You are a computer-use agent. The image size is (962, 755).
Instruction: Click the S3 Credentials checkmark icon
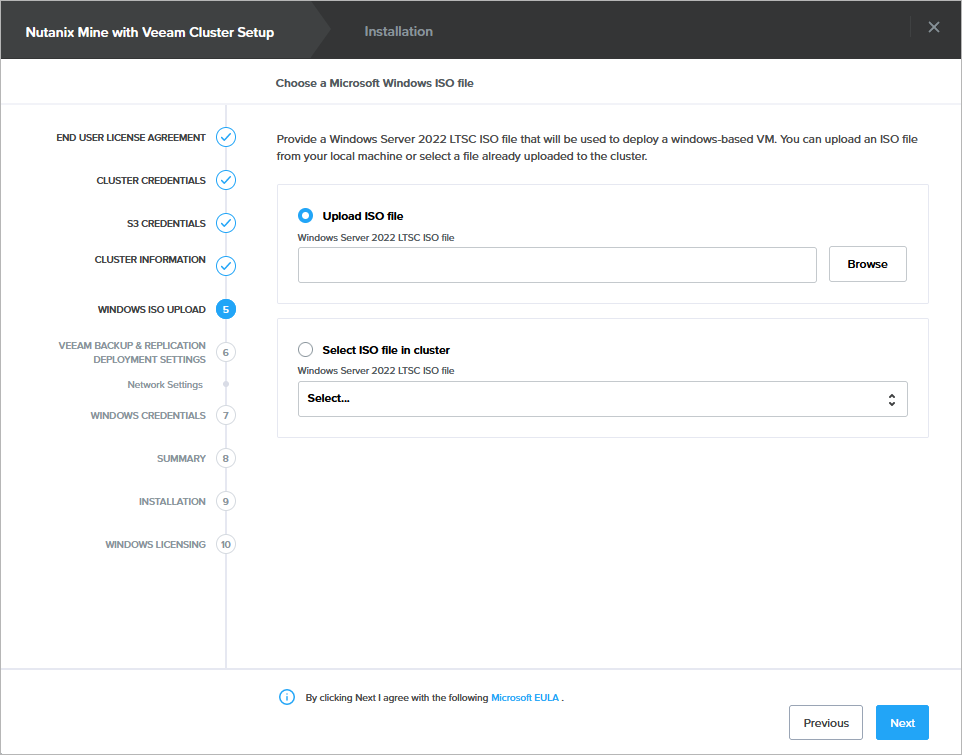pos(226,223)
